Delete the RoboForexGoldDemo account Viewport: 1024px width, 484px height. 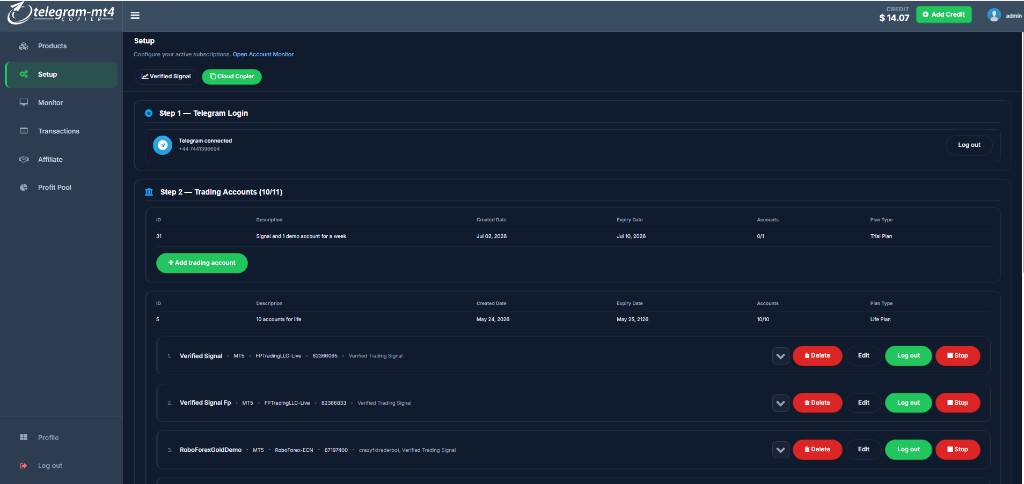[x=818, y=449]
